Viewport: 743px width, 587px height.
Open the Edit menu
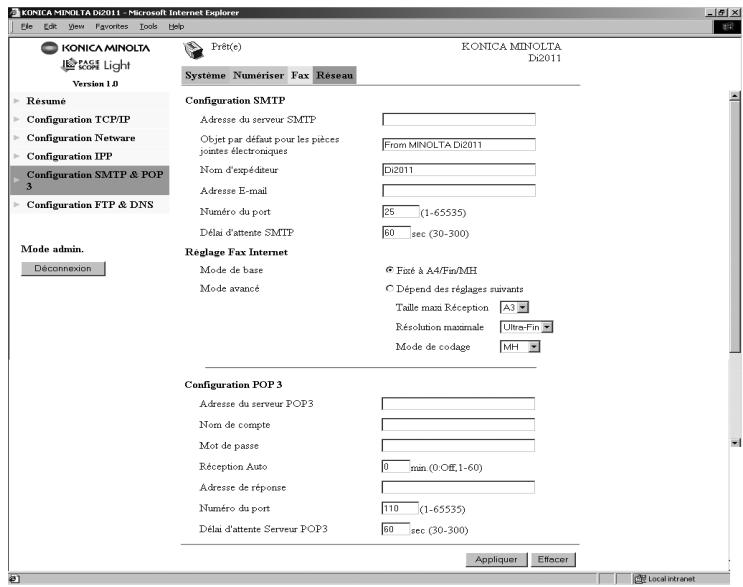pyautogui.click(x=50, y=27)
